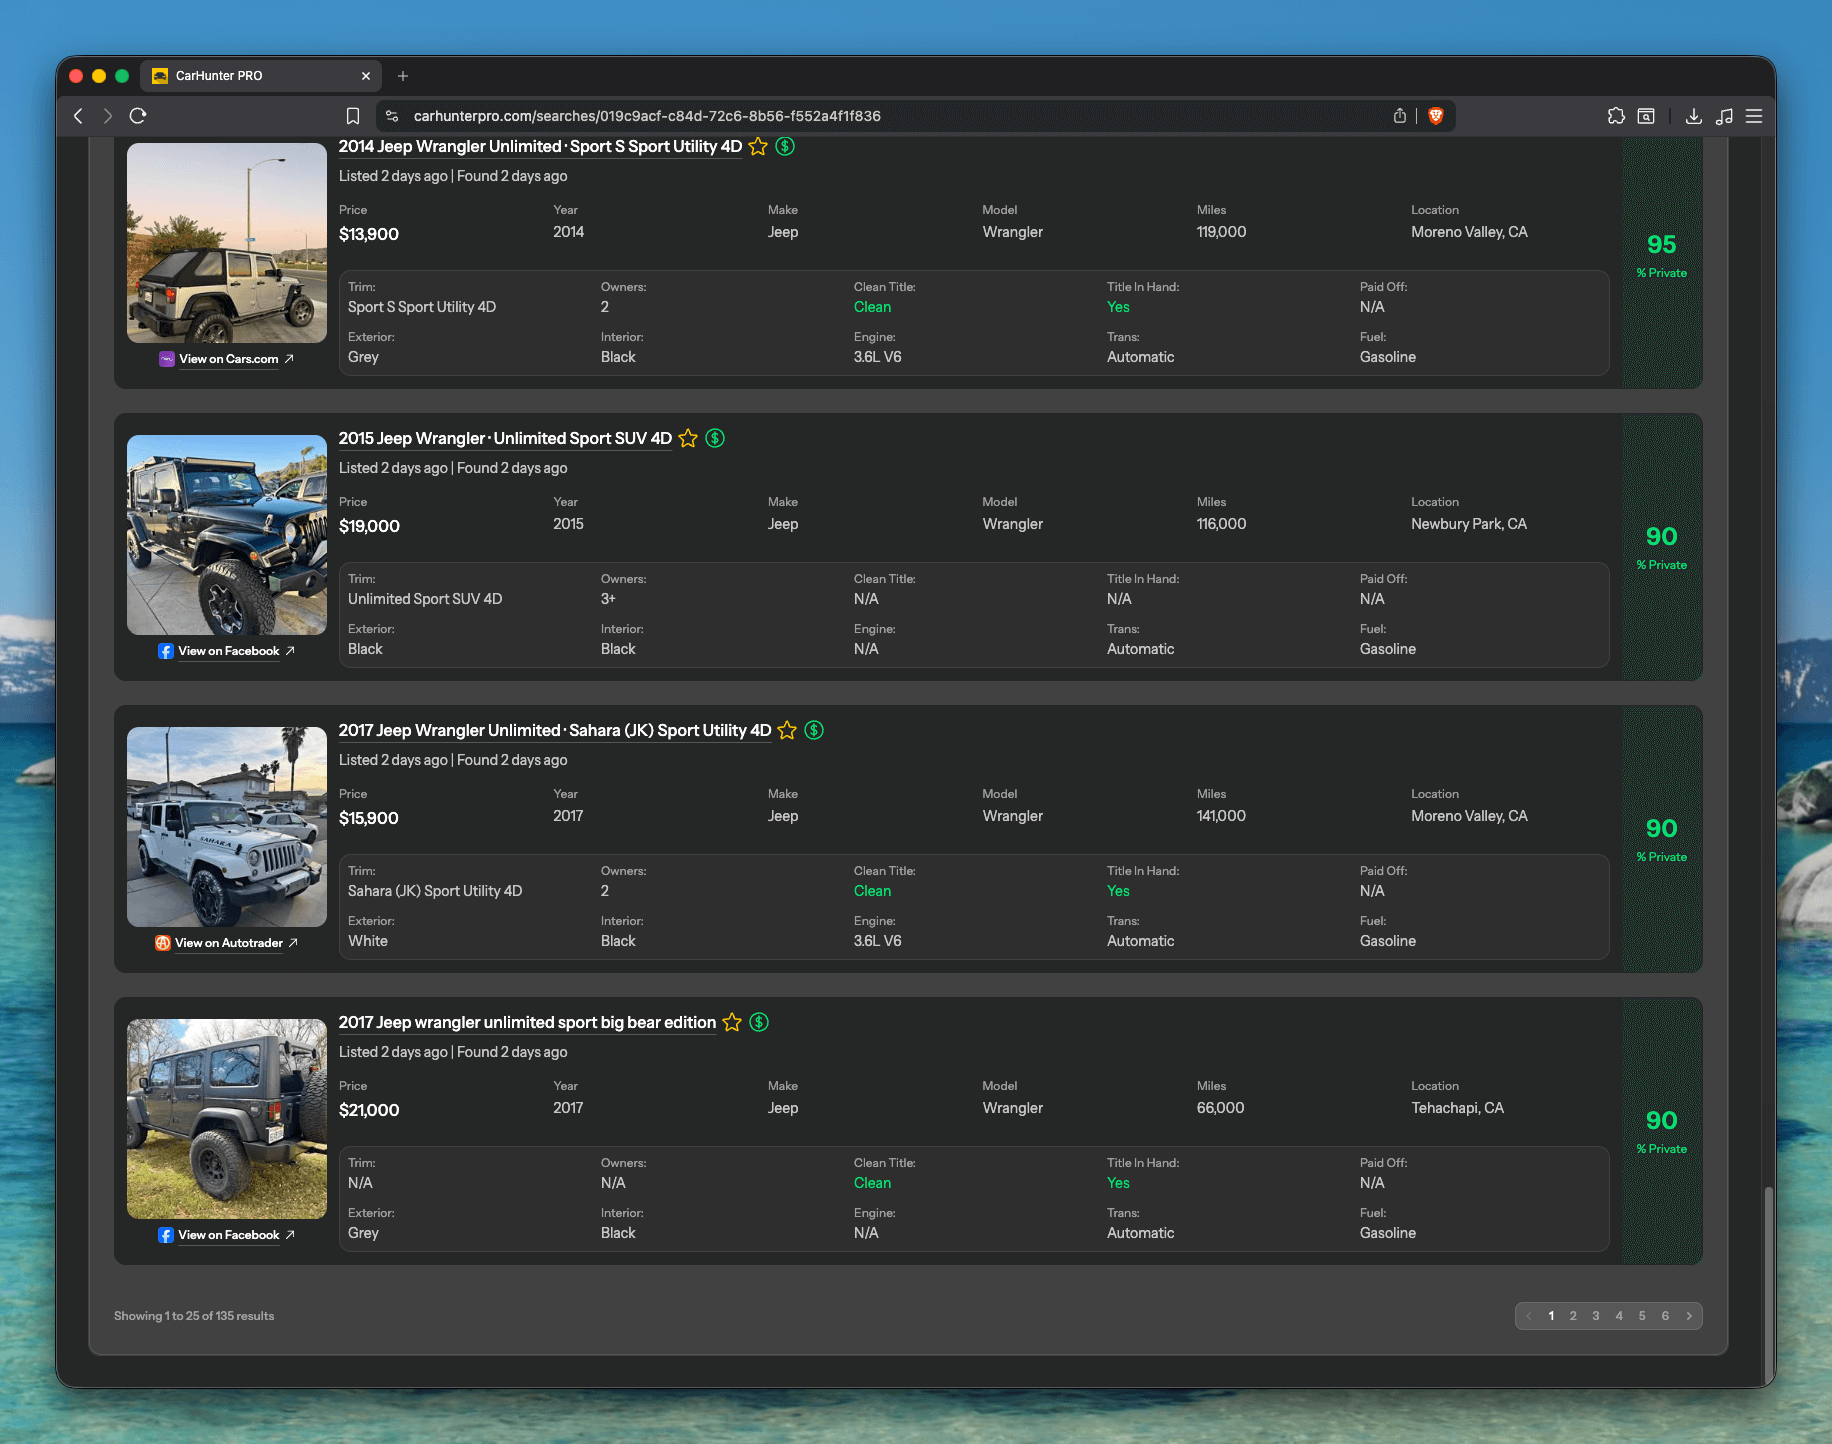
Task: Toggle the favorite star on the 2014 Jeep Wrangler
Action: pos(758,146)
